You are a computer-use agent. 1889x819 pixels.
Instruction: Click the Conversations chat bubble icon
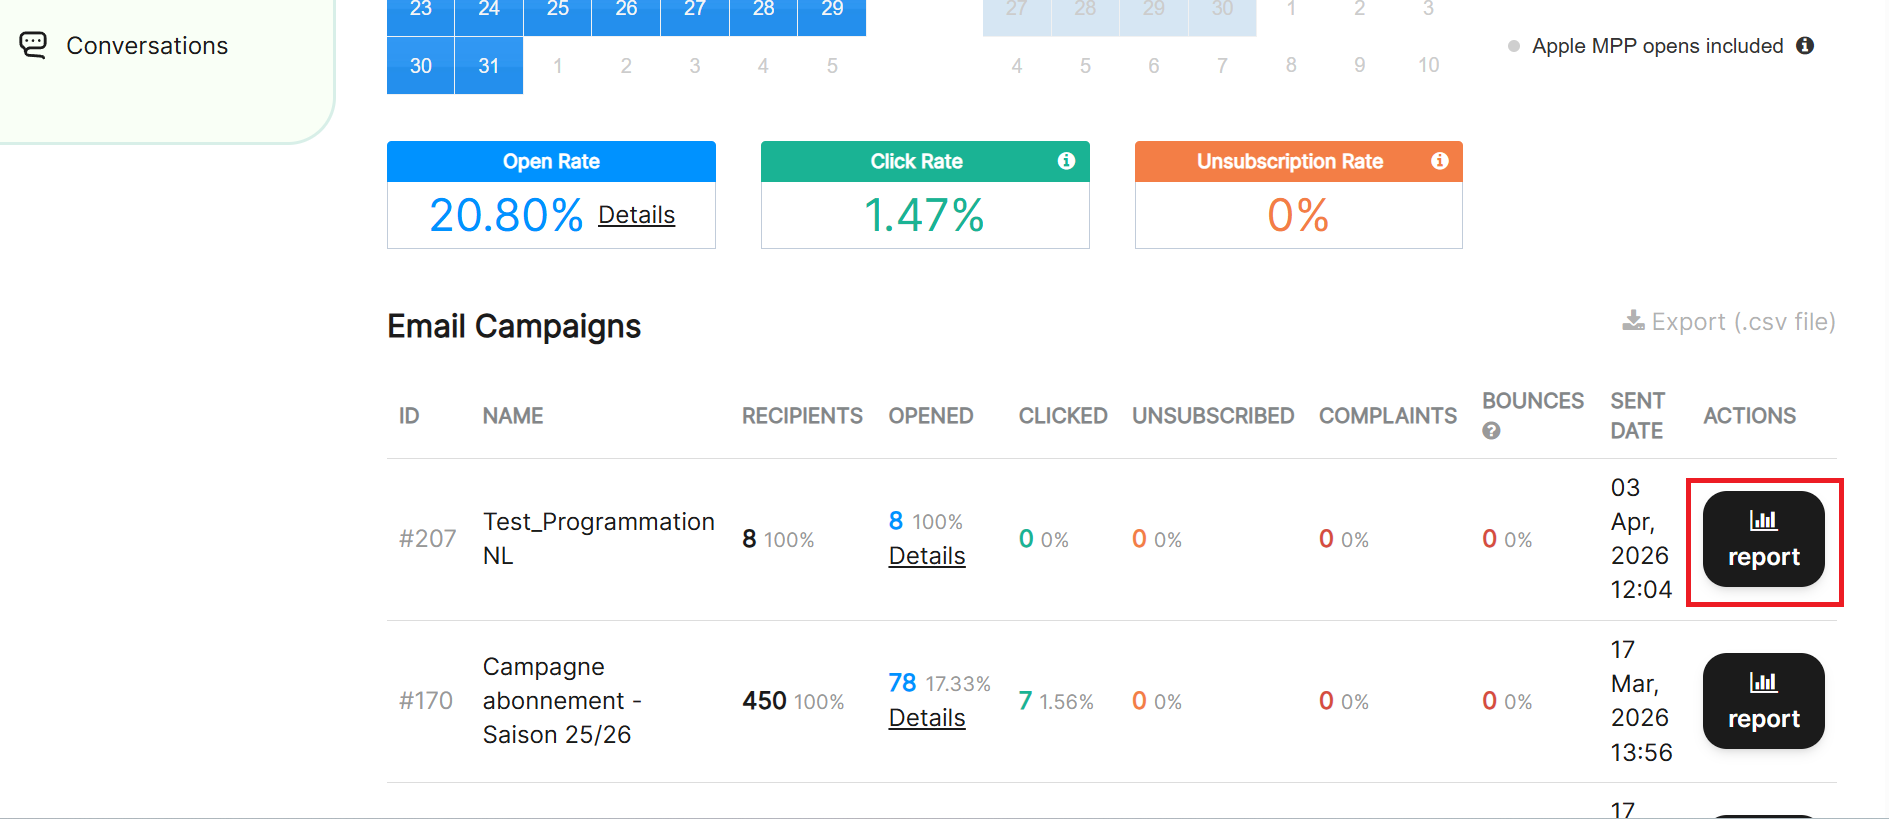click(x=33, y=45)
